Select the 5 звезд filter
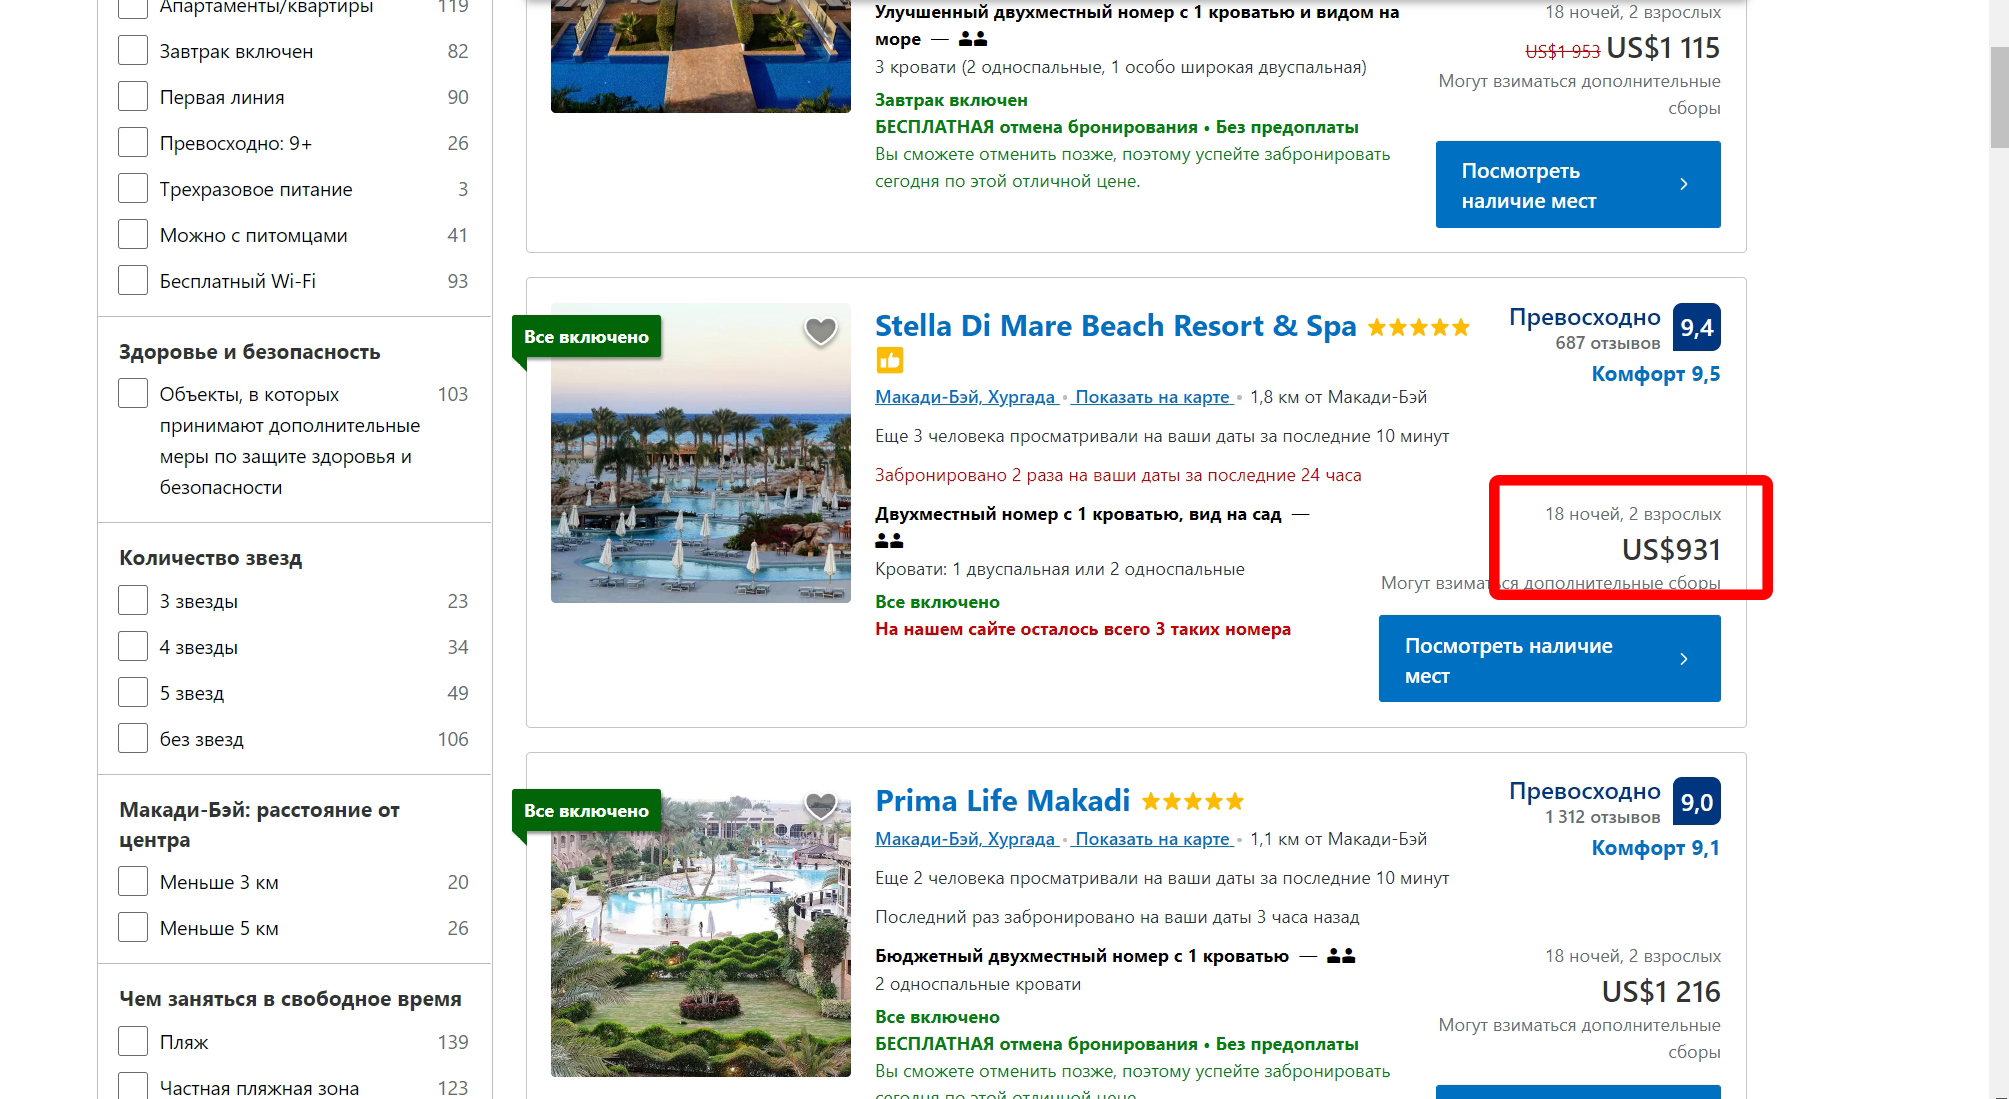Screen dimensions: 2009x1099 click(x=133, y=693)
